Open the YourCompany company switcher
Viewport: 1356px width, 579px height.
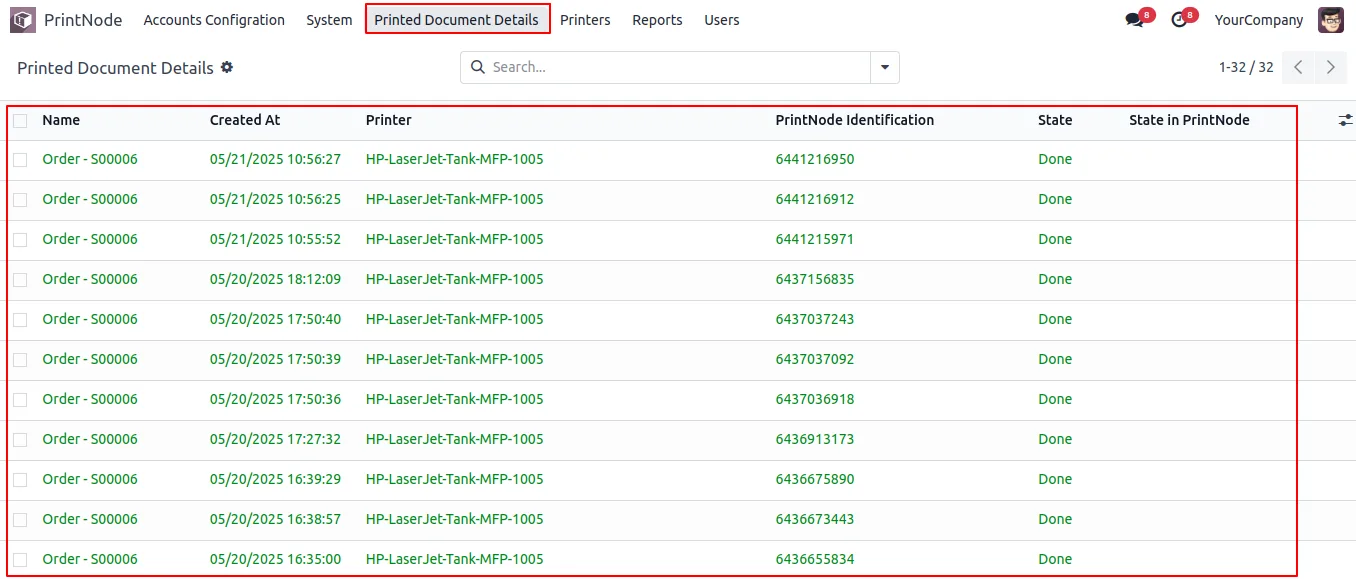(x=1259, y=20)
